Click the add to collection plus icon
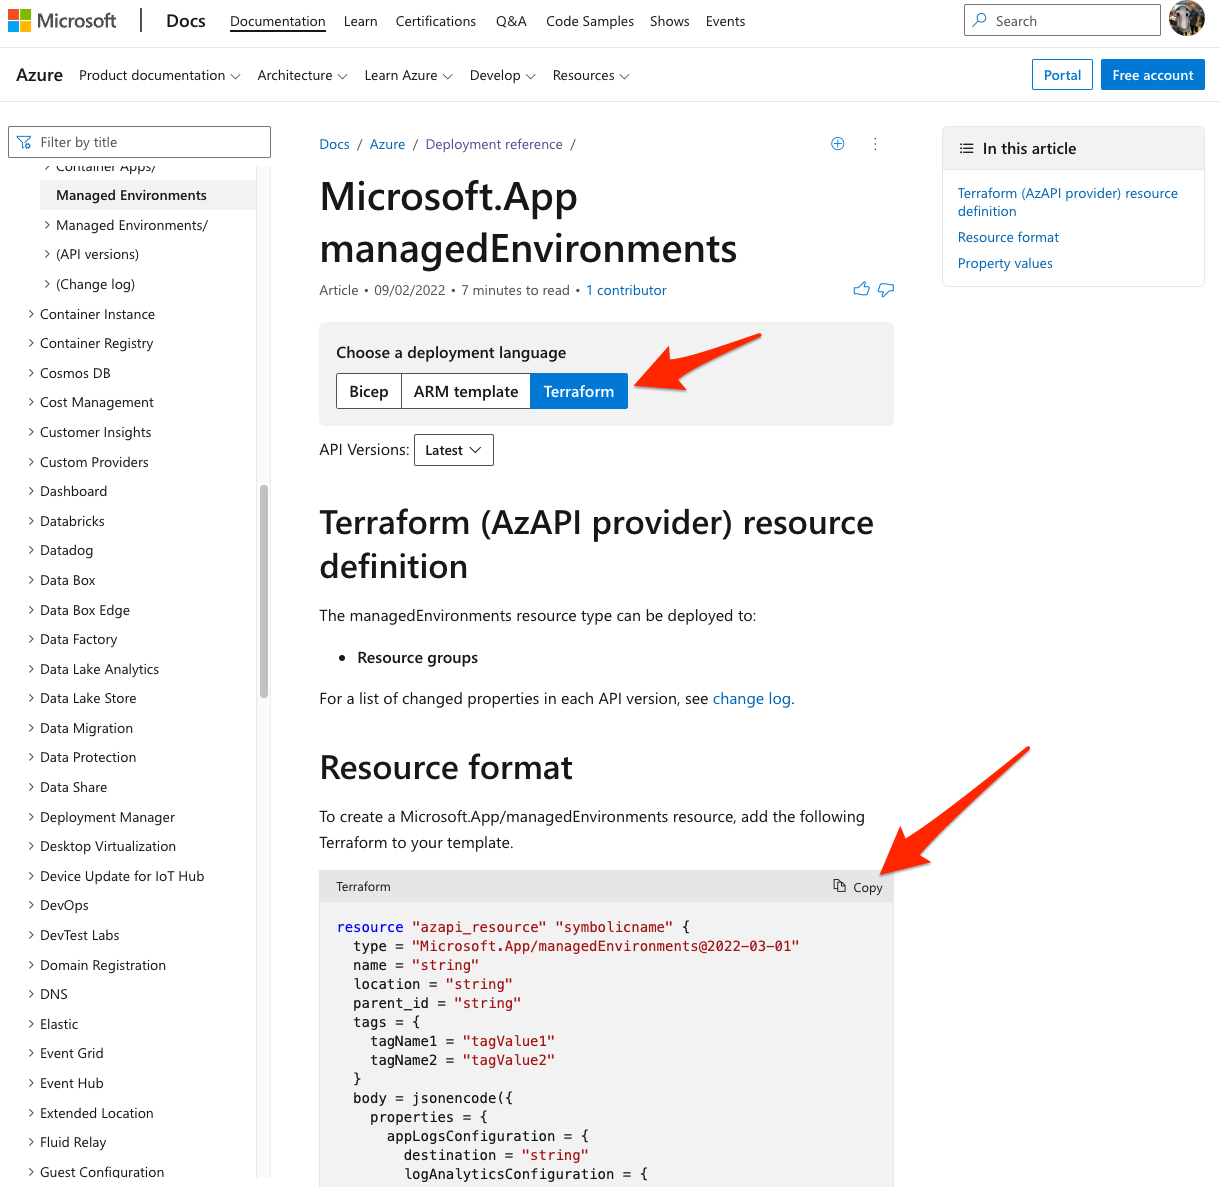 pos(838,144)
